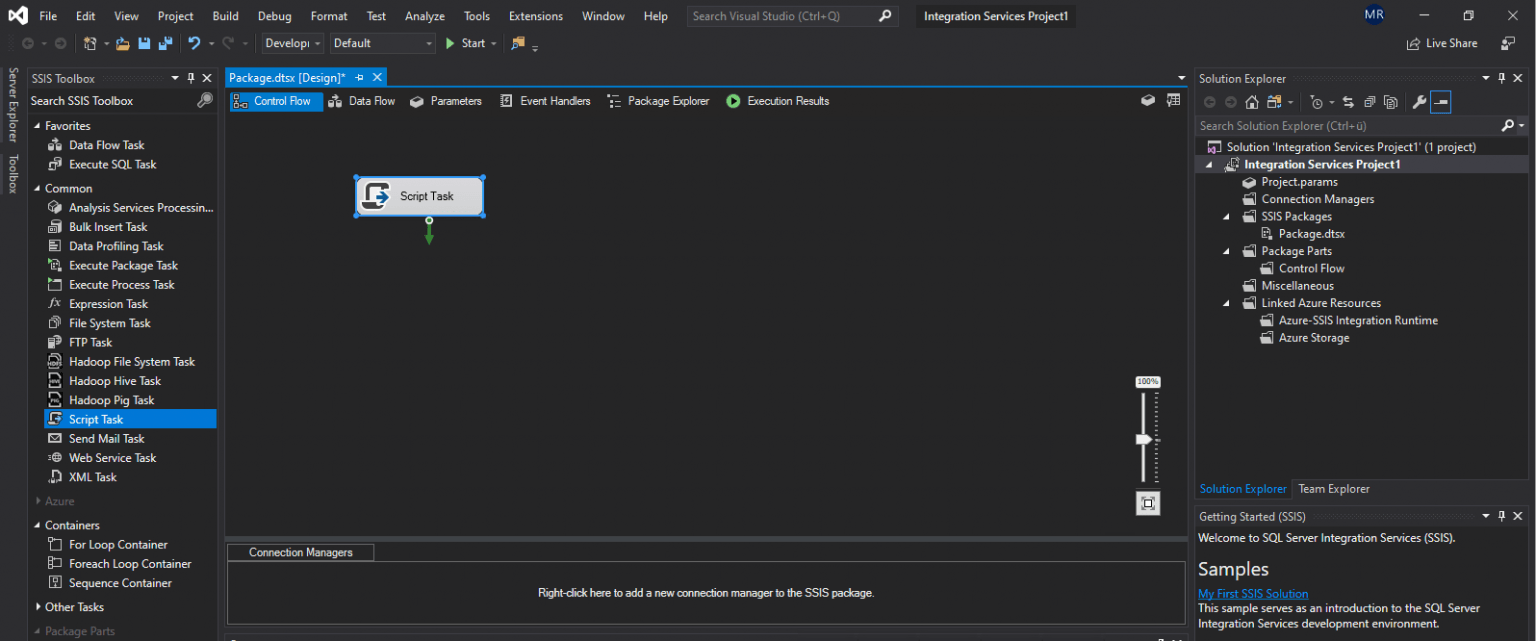This screenshot has width=1536, height=641.
Task: Click the Save All toolbar icon
Action: pyautogui.click(x=165, y=43)
